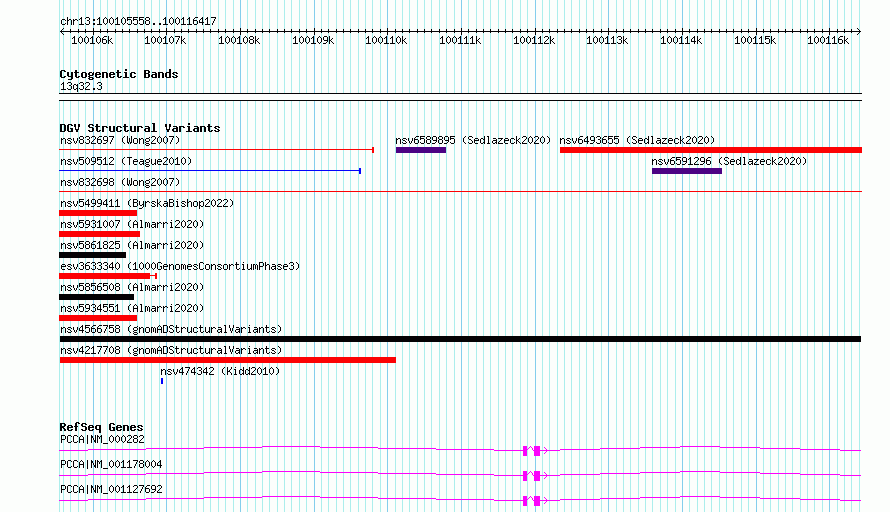Click the small blue nsv474342 marker
890x512 pixels.
[x=162, y=381]
